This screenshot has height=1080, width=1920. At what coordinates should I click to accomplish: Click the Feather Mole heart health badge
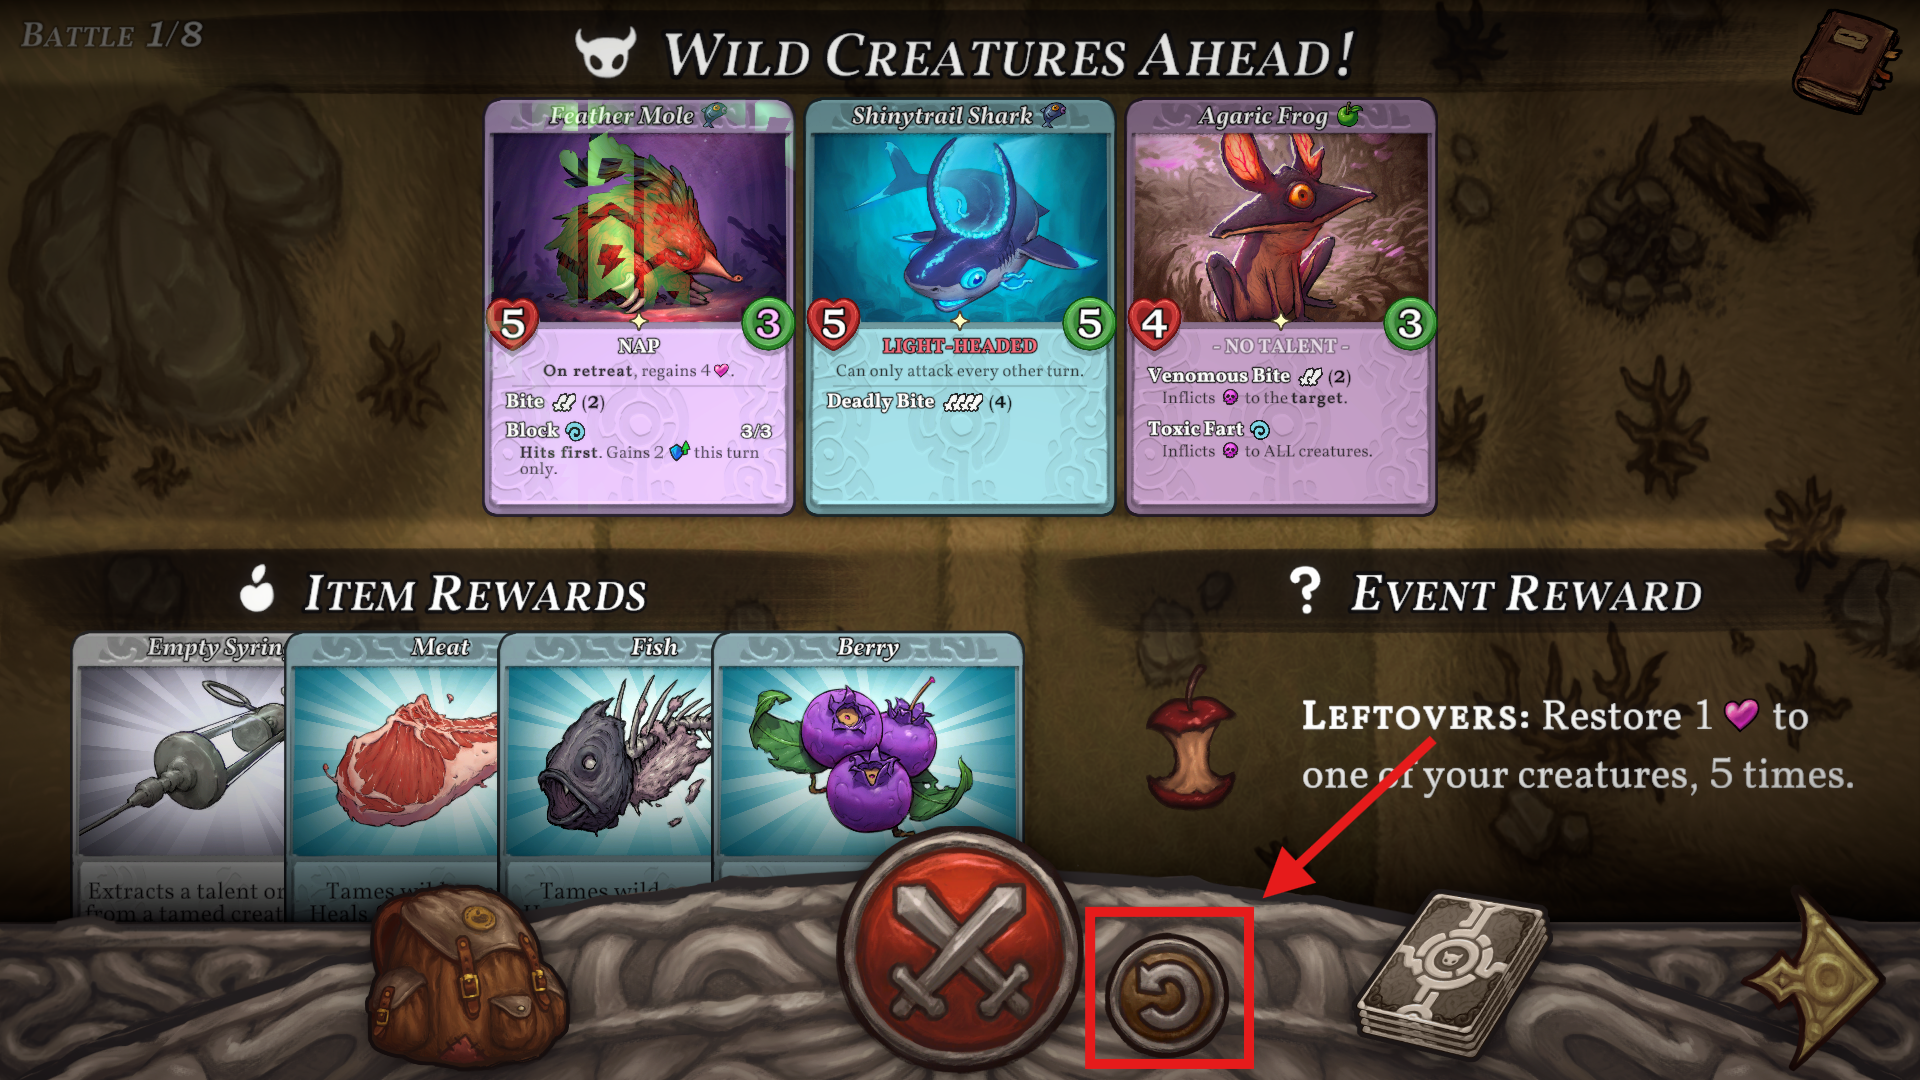coord(513,324)
